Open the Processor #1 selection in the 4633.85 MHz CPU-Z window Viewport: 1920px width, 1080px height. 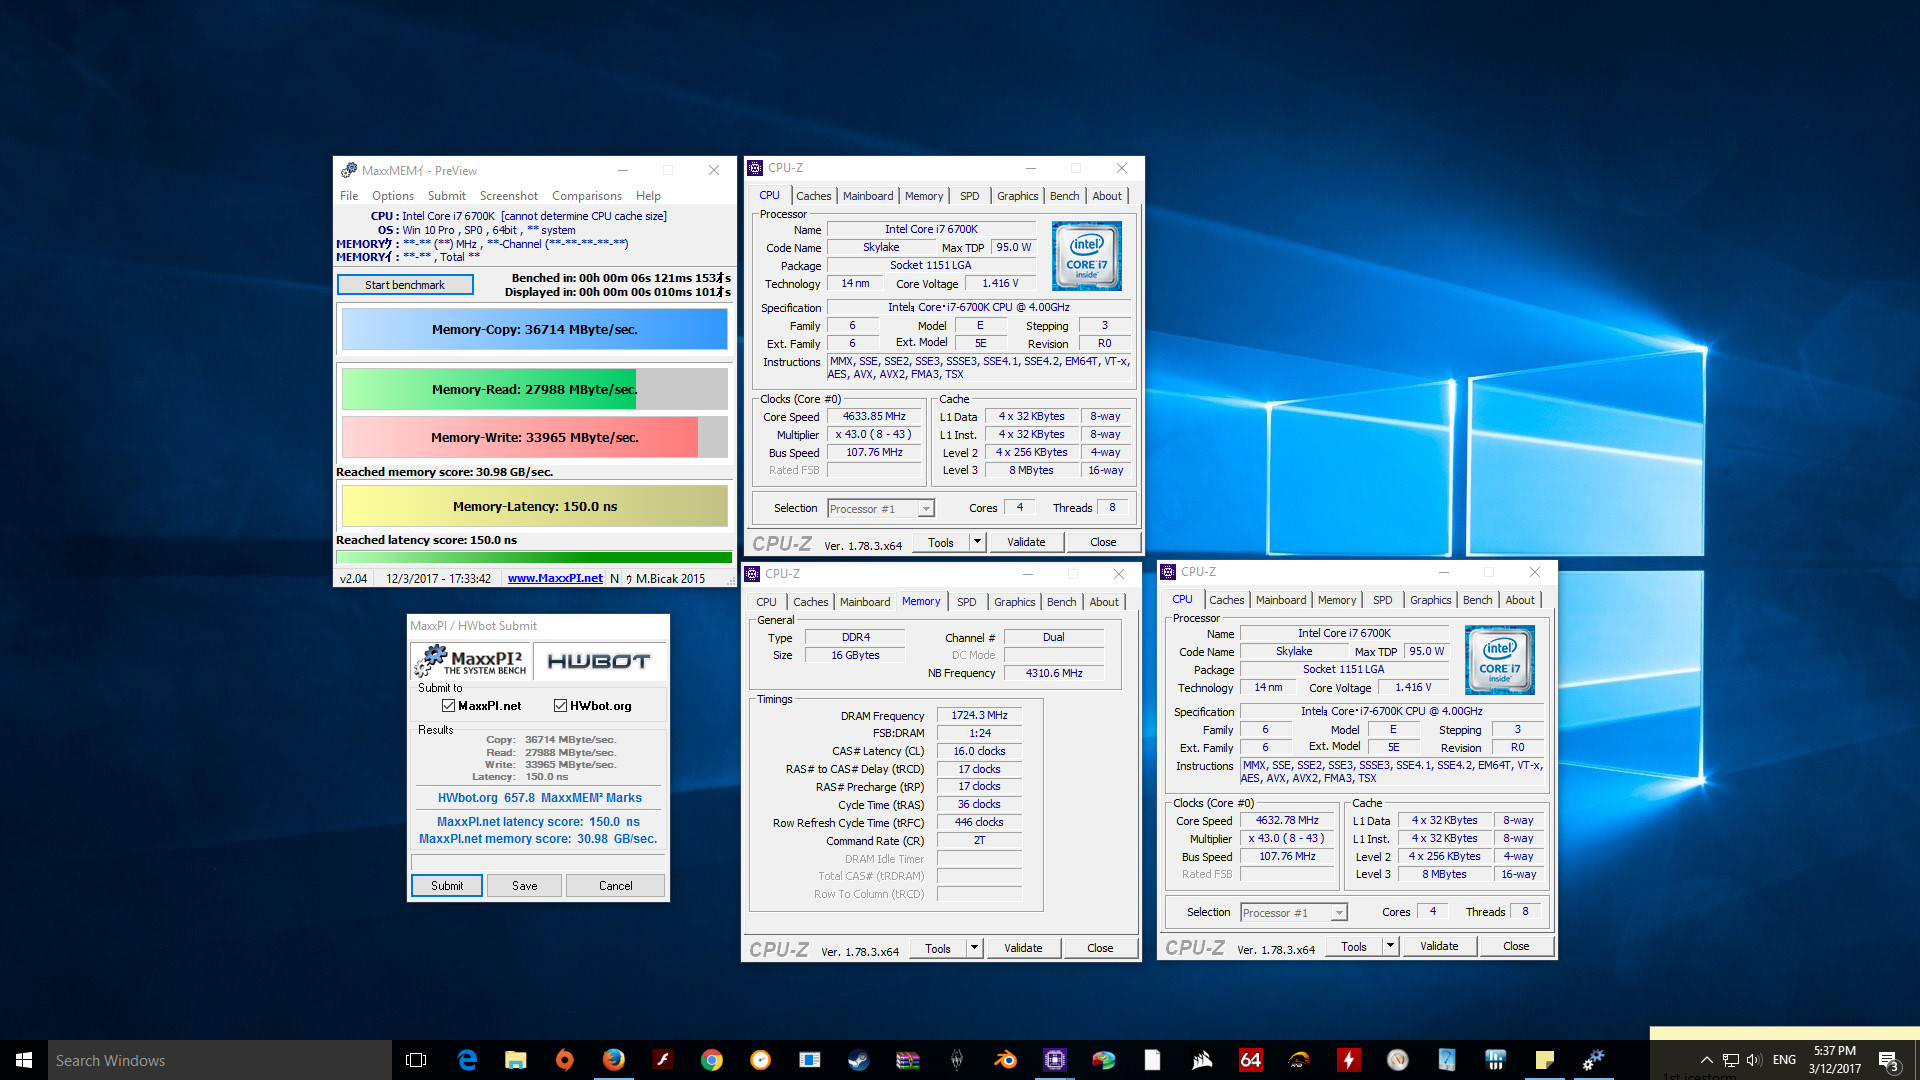pos(881,509)
